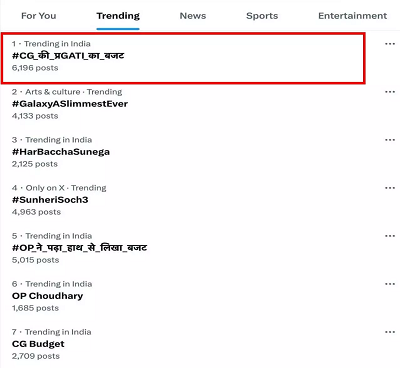Viewport: 400px width, 368px height.
Task: Open more options for #CG_की_प्रGATI_का_बजट trend
Action: pyautogui.click(x=390, y=44)
